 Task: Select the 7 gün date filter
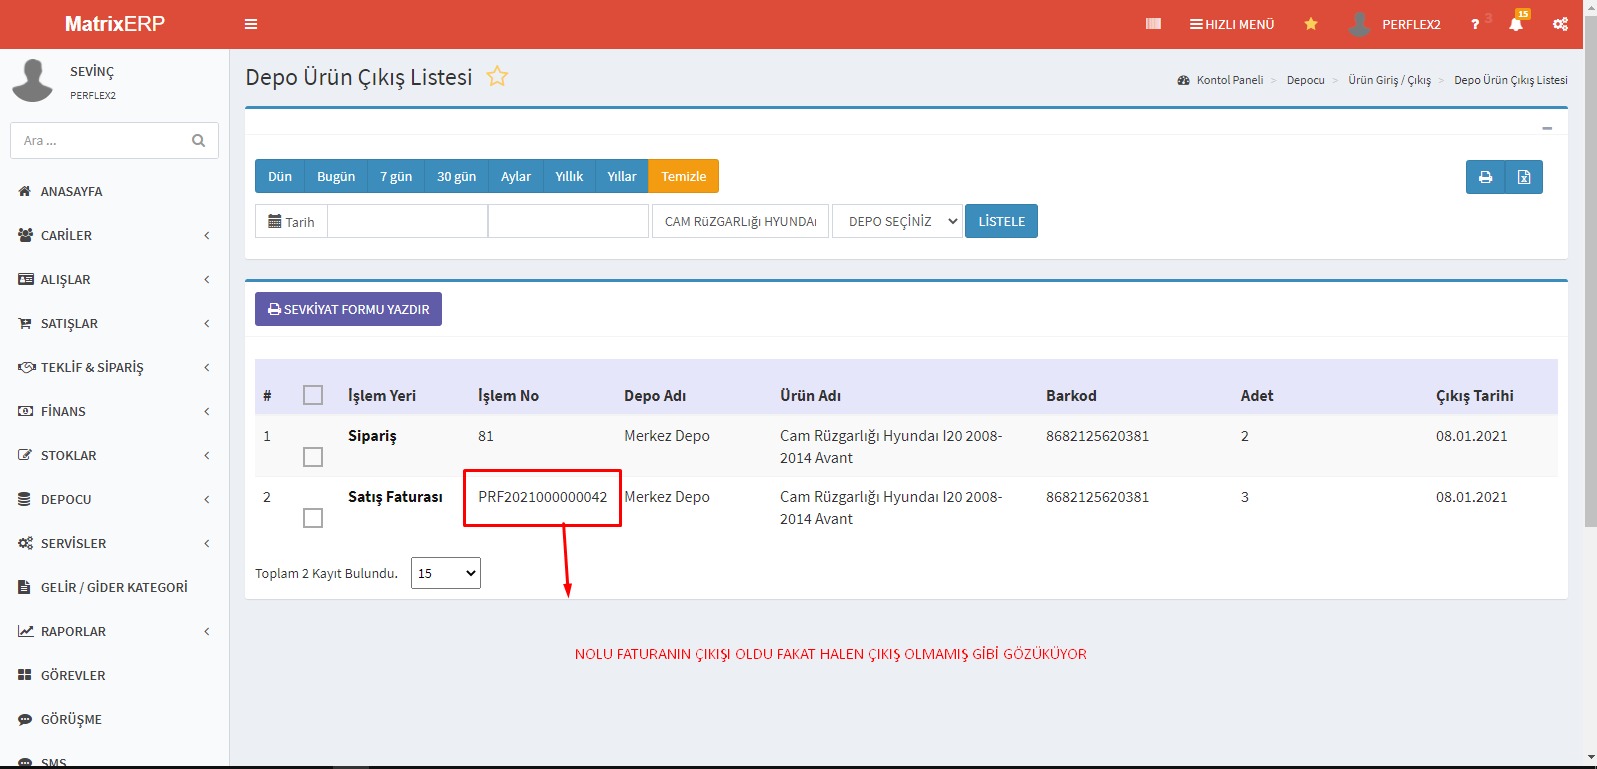click(396, 176)
